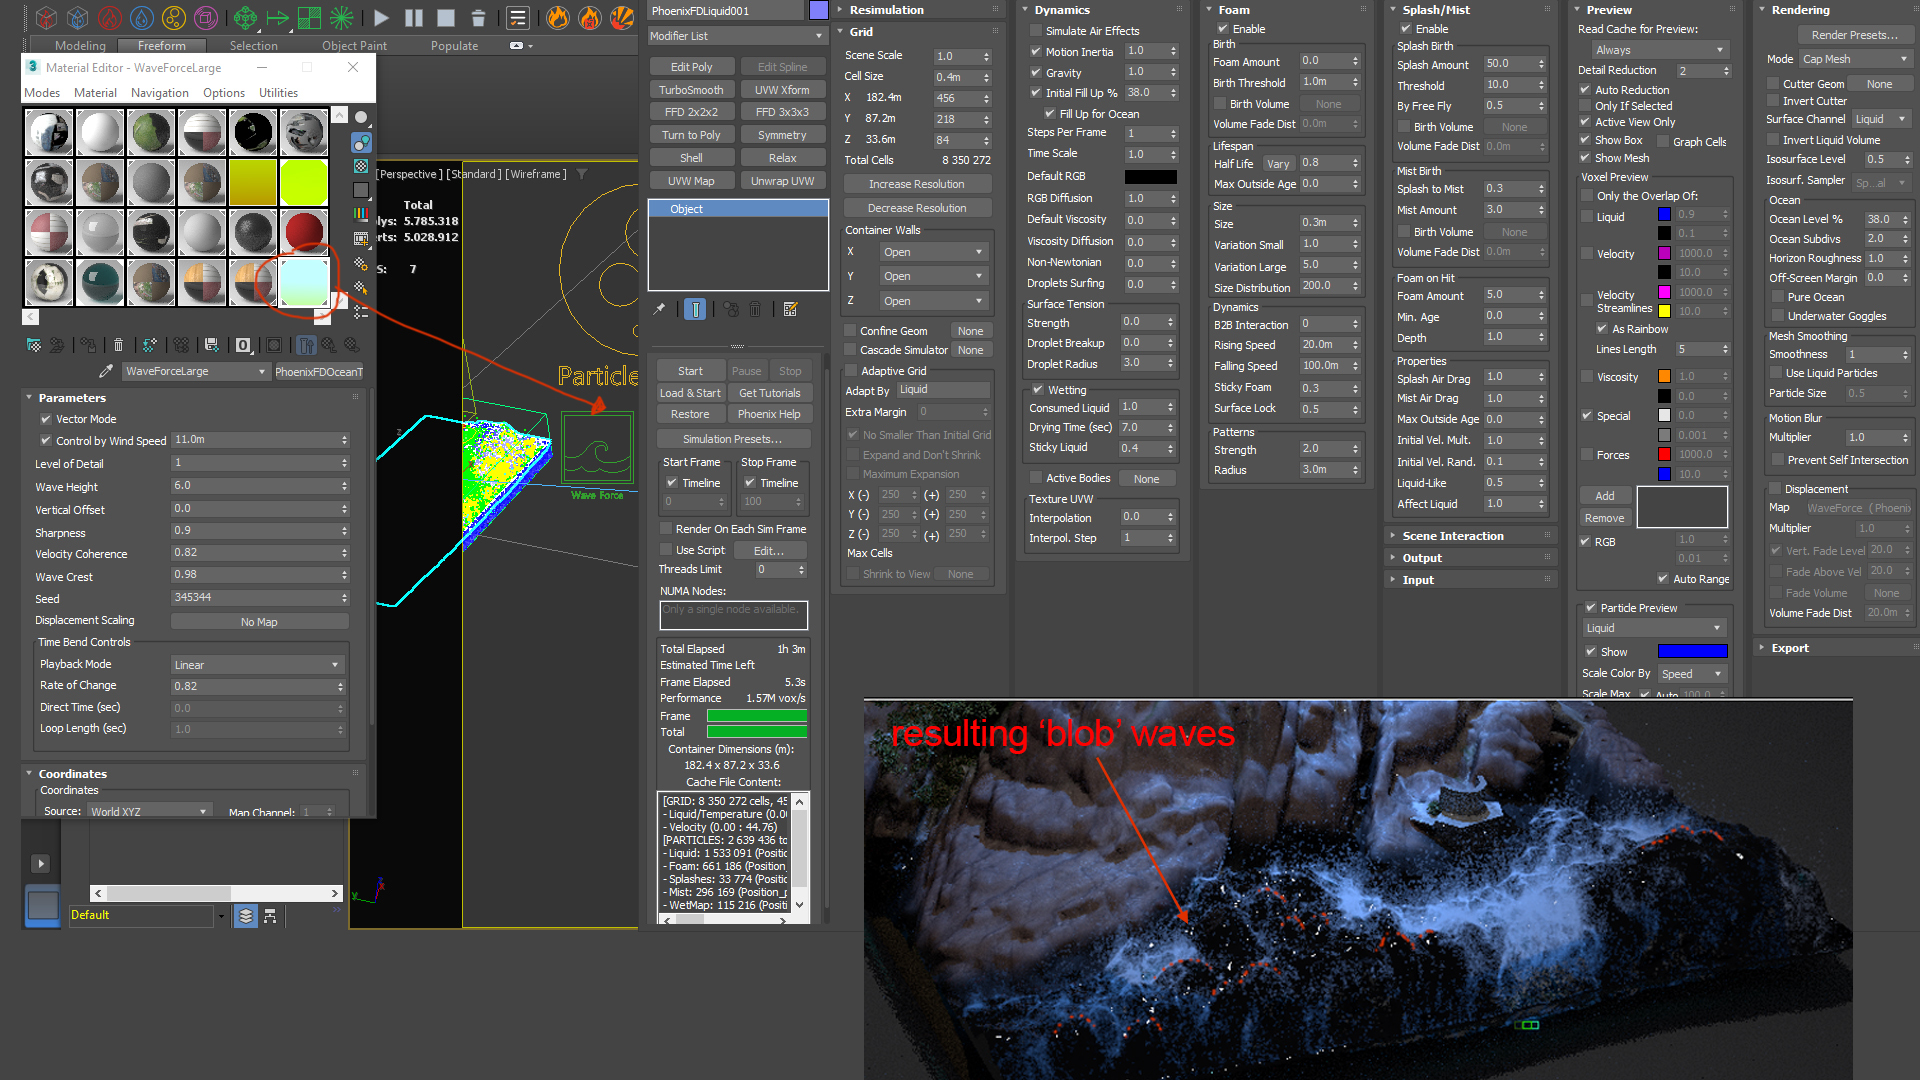Click the Get Tutorials button

coord(769,393)
